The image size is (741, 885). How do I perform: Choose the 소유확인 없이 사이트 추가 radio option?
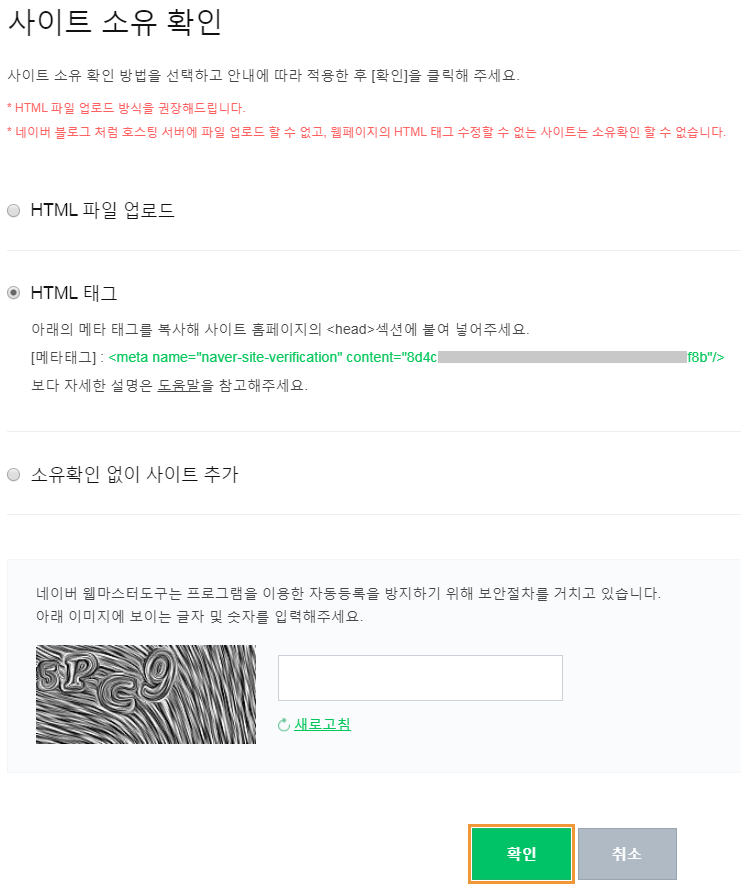tap(14, 475)
